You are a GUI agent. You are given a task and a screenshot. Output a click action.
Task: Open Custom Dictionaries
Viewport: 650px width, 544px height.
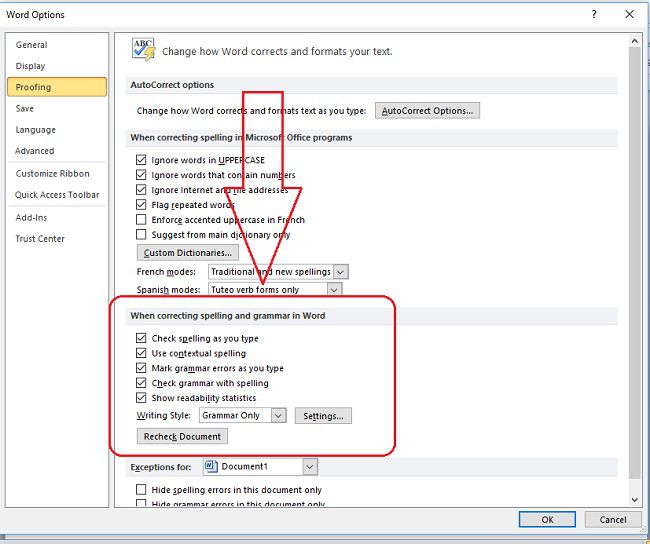click(188, 253)
